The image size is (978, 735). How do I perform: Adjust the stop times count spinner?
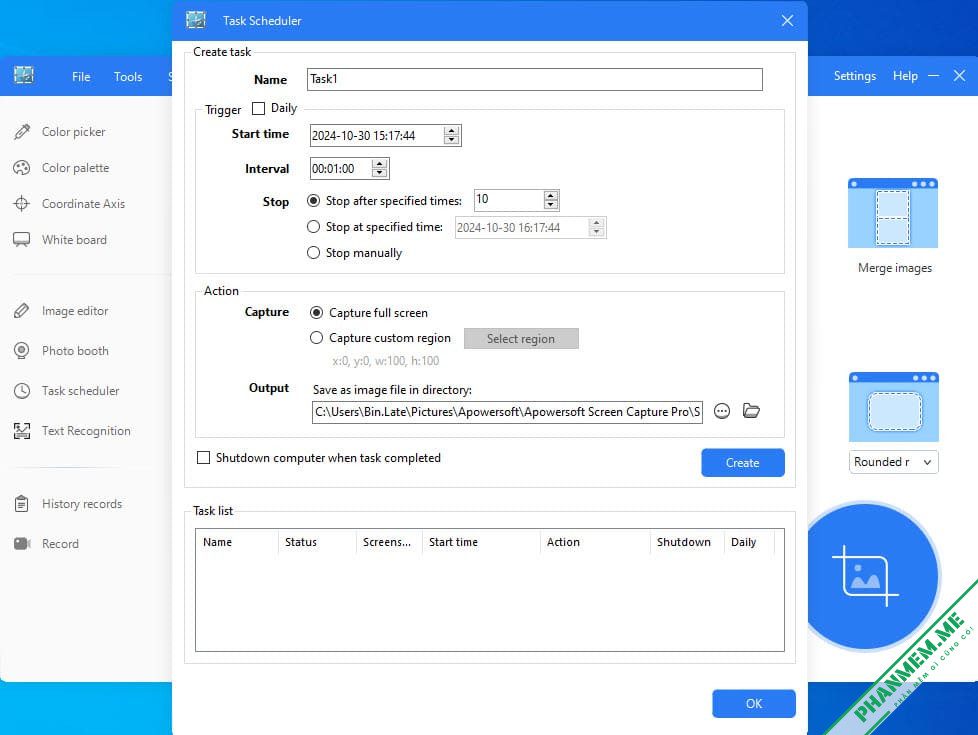click(x=550, y=200)
